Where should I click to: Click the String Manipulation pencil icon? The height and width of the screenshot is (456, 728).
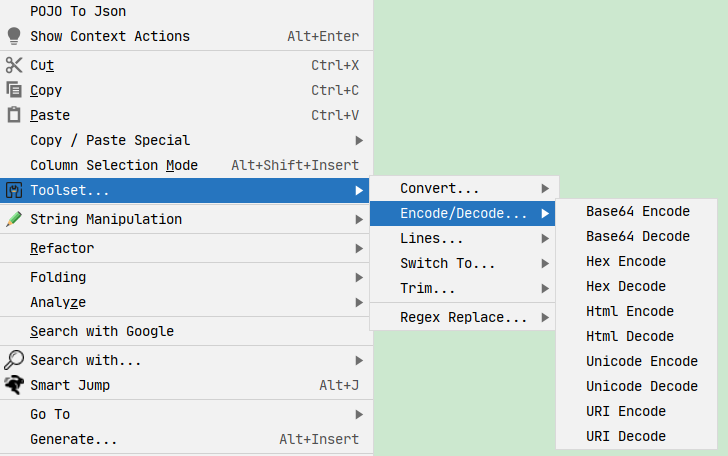tap(14, 219)
